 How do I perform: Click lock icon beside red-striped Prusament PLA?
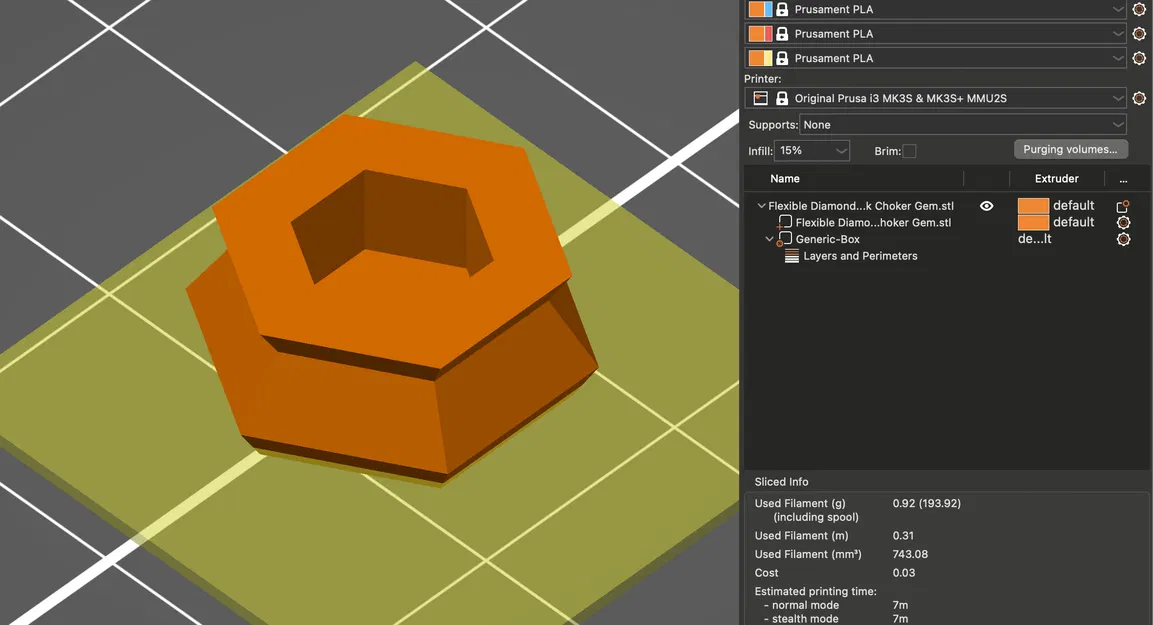pyautogui.click(x=782, y=34)
